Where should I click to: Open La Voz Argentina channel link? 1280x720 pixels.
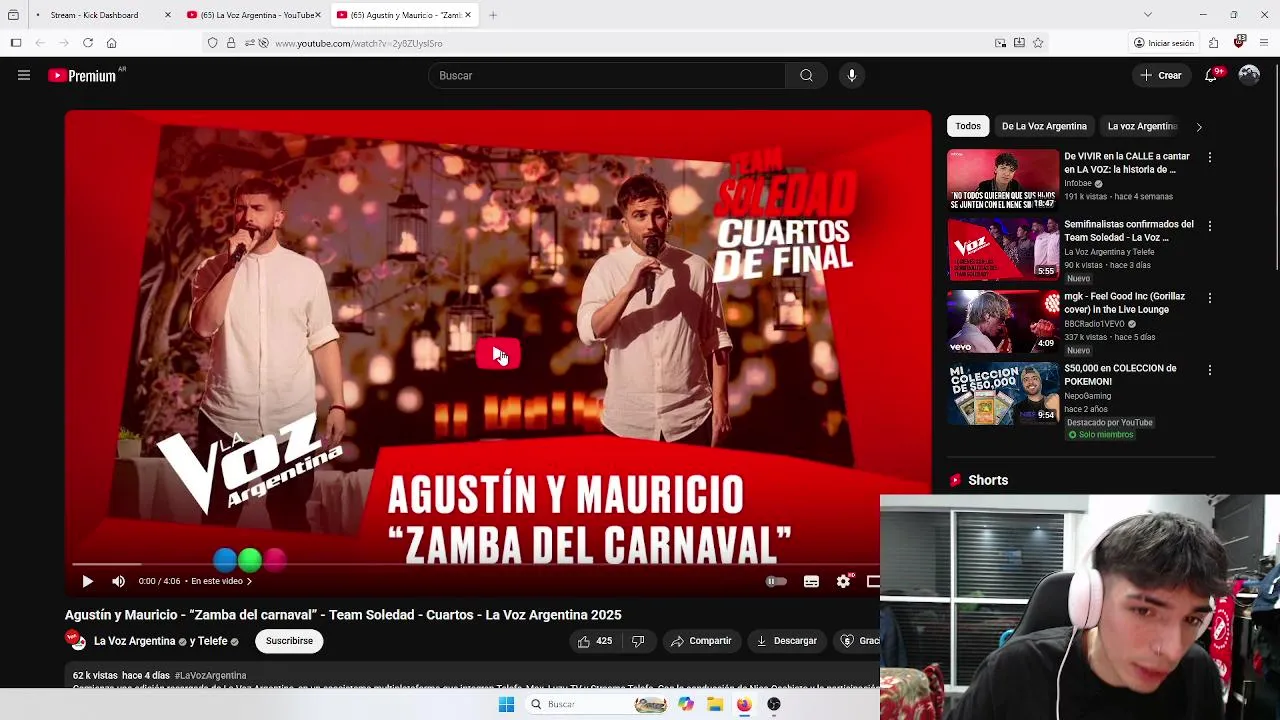click(x=134, y=641)
